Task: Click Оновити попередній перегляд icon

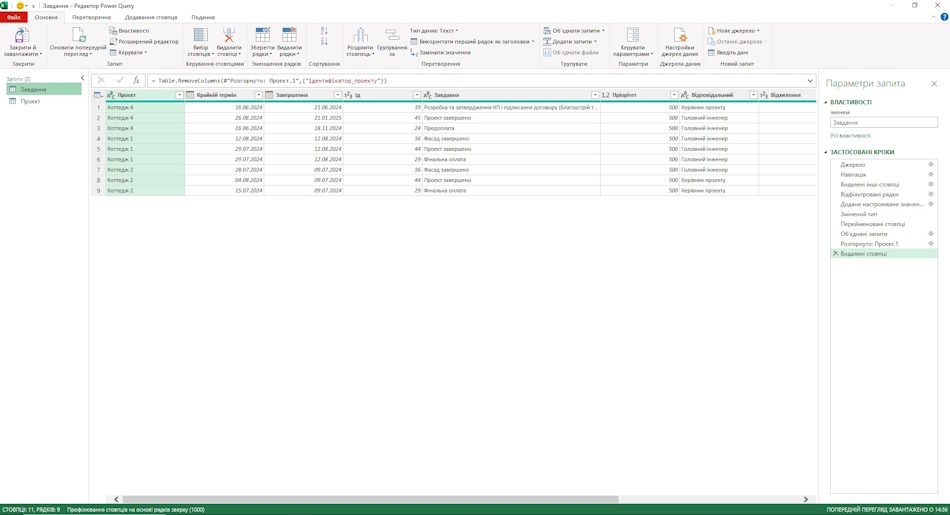Action: point(78,35)
